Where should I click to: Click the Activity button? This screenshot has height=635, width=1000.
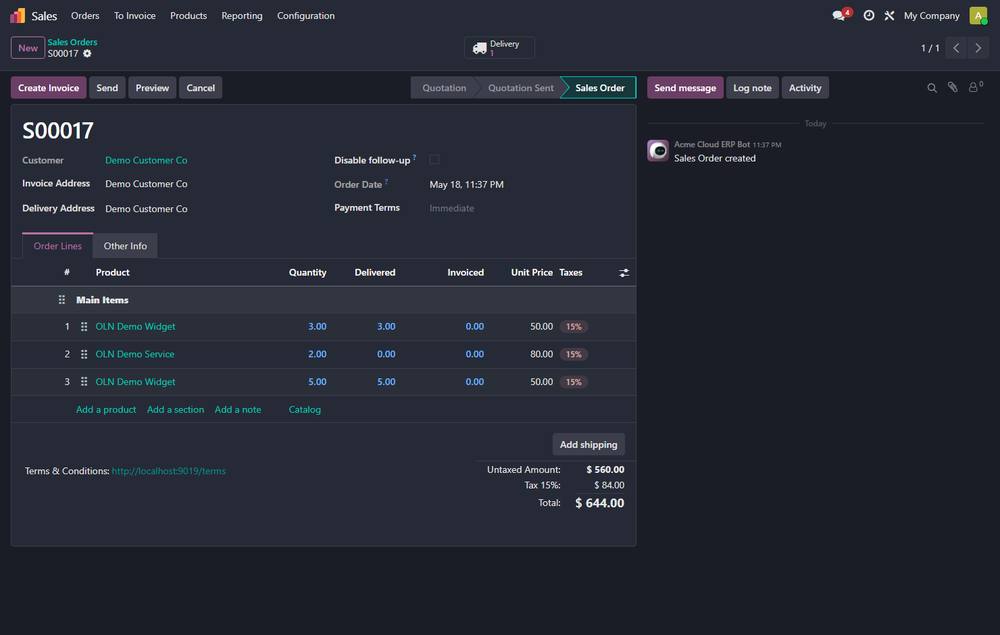coord(805,88)
